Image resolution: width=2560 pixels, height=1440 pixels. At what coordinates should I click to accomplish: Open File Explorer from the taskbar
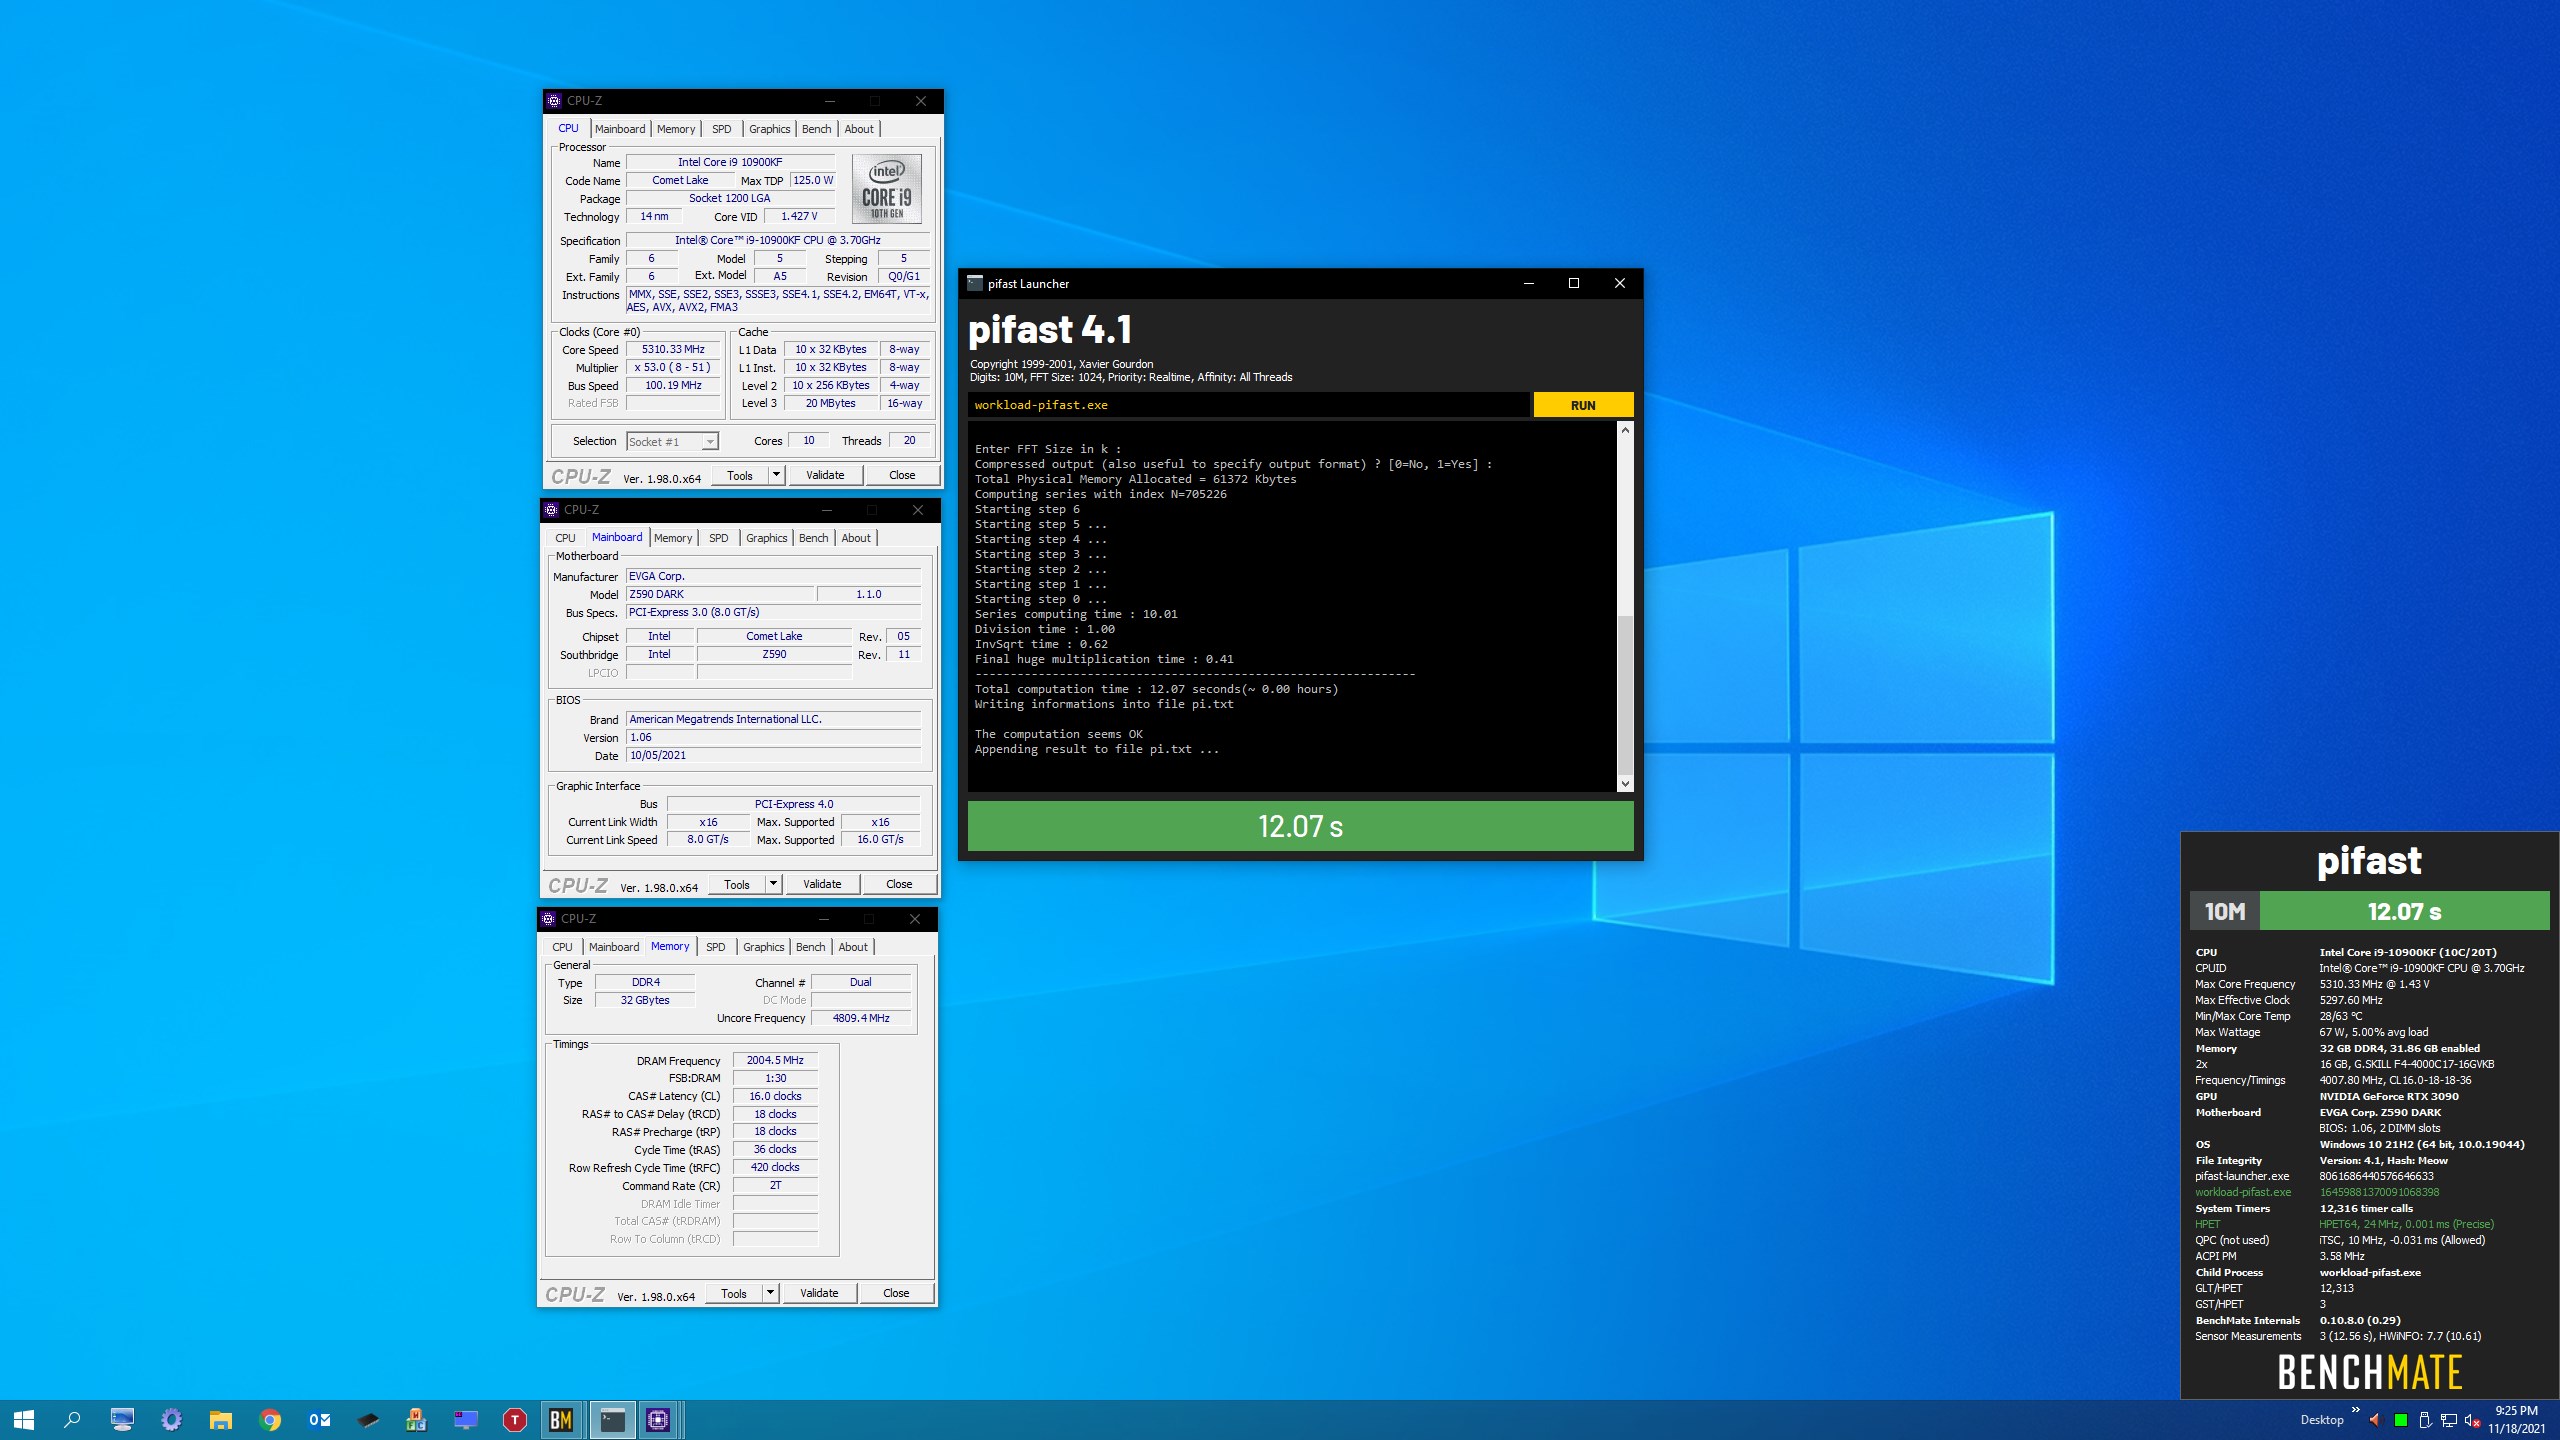tap(221, 1419)
